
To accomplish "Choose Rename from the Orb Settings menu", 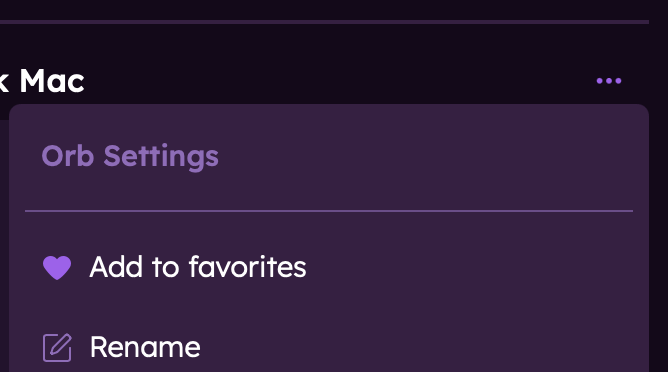I will coord(329,347).
